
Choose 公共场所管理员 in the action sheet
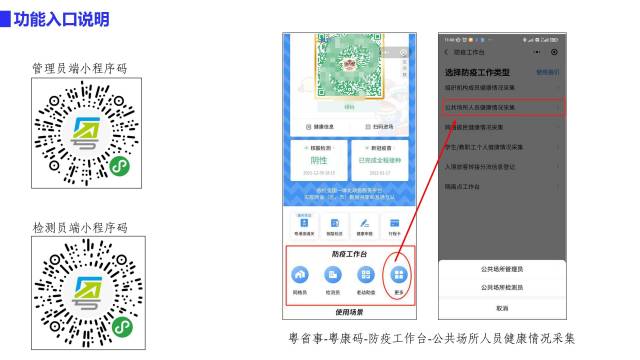(x=502, y=269)
